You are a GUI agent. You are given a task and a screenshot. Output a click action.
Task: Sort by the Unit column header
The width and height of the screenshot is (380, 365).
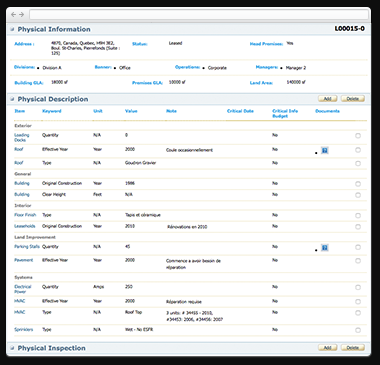point(98,111)
